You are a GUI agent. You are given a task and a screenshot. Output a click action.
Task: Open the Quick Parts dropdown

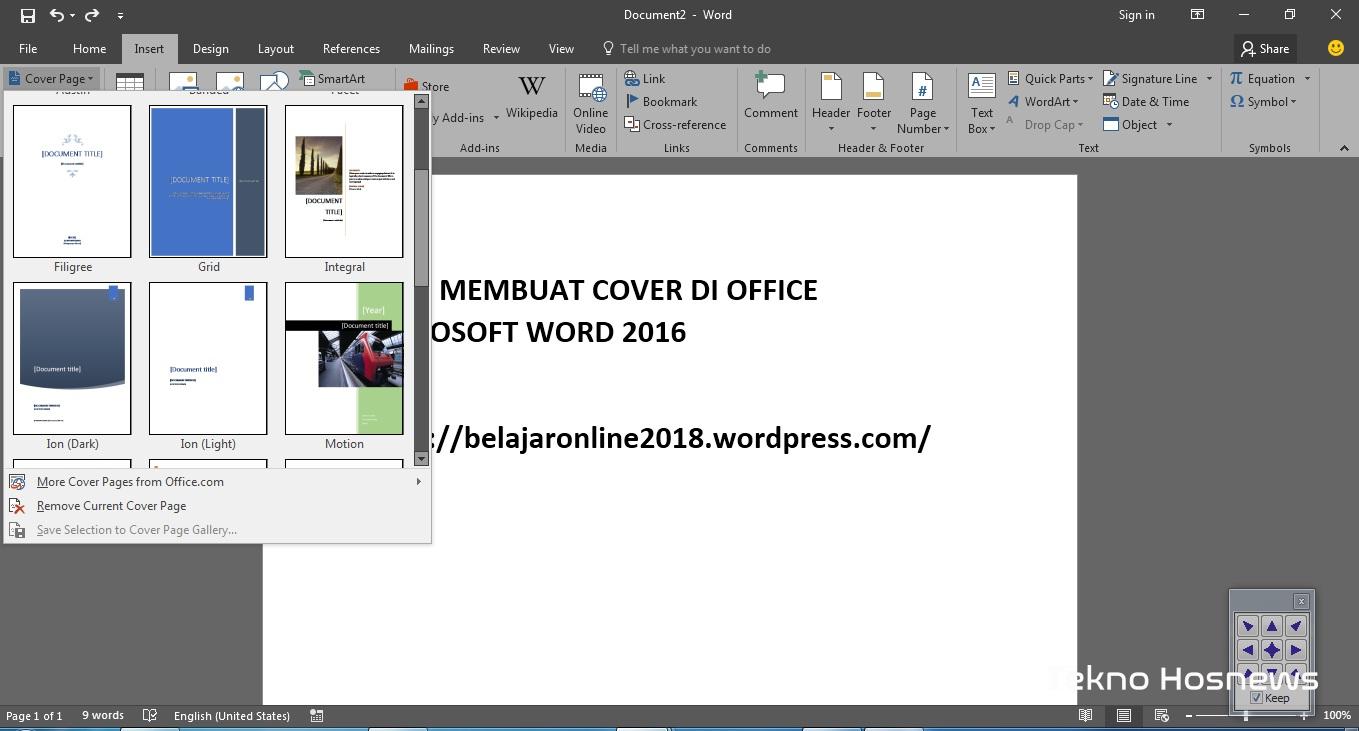[1054, 78]
